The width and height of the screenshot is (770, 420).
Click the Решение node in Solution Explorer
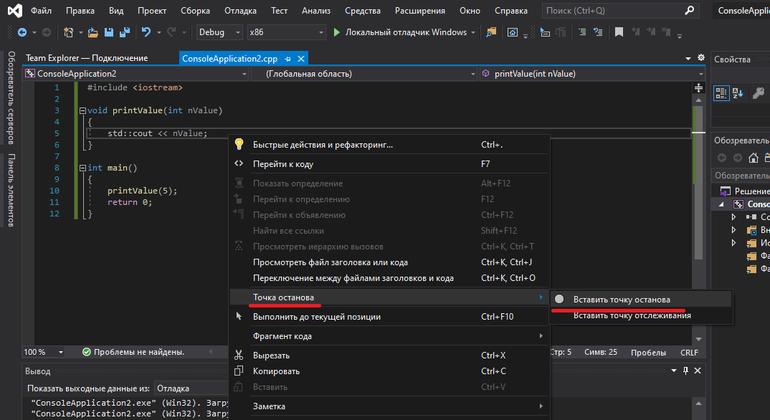coord(744,191)
